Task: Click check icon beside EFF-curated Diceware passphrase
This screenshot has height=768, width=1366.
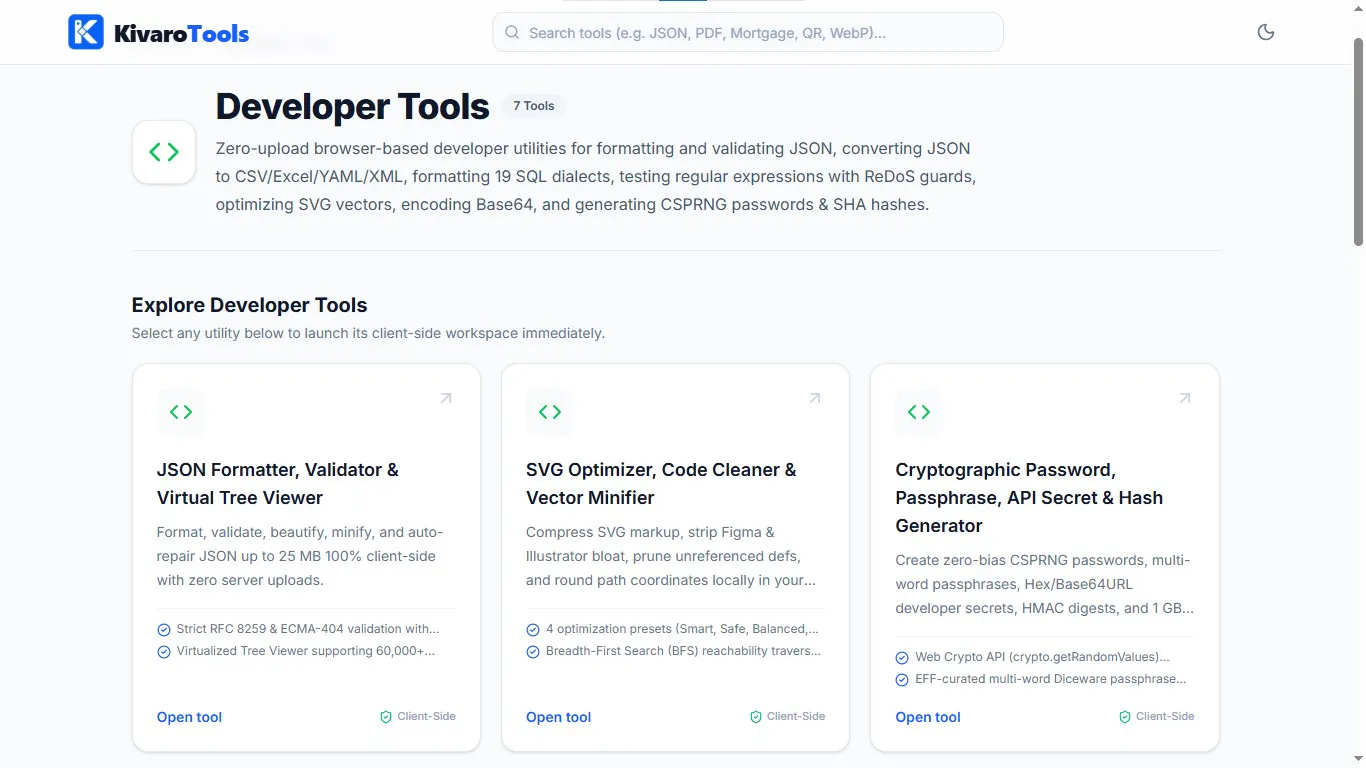Action: tap(902, 680)
